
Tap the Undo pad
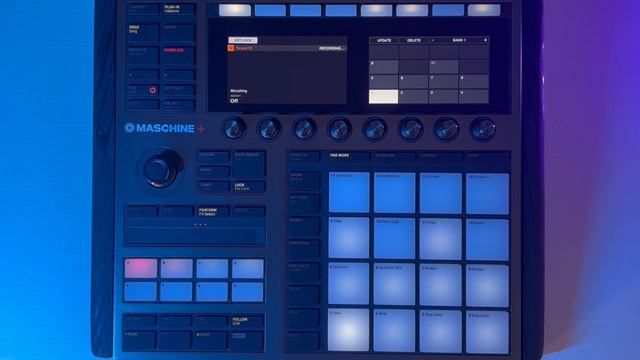(348, 330)
